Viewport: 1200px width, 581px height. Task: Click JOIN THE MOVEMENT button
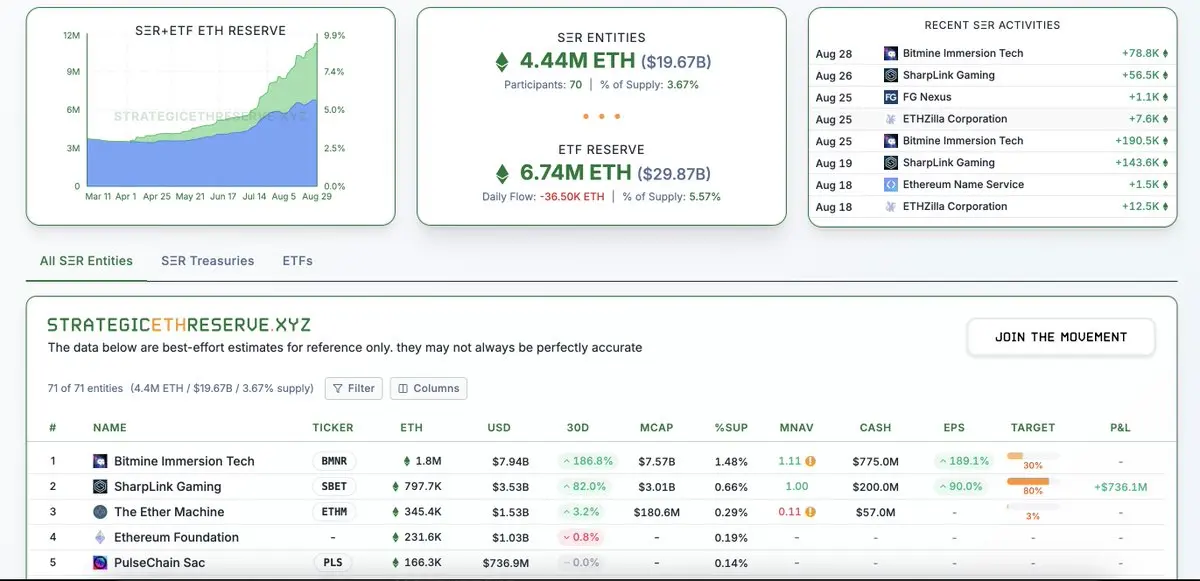1061,338
